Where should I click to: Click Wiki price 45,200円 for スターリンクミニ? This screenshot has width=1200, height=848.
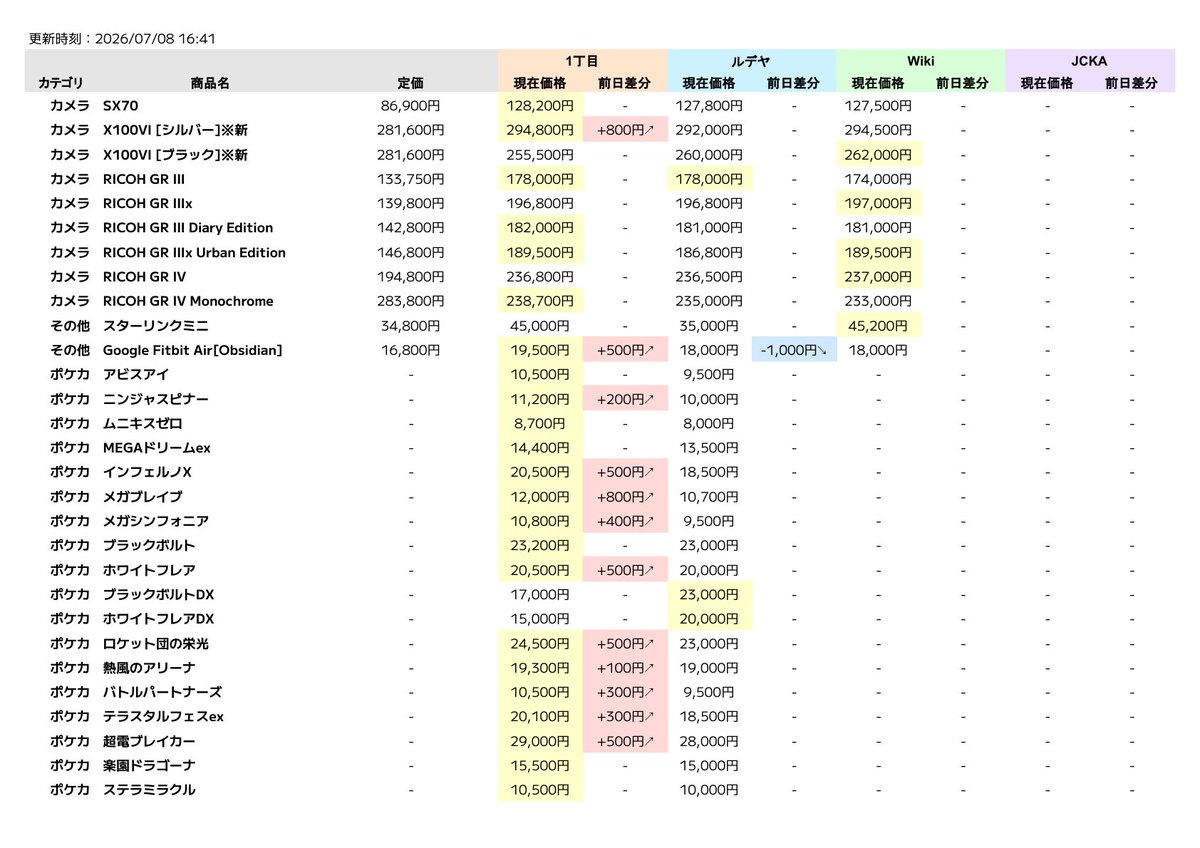879,326
